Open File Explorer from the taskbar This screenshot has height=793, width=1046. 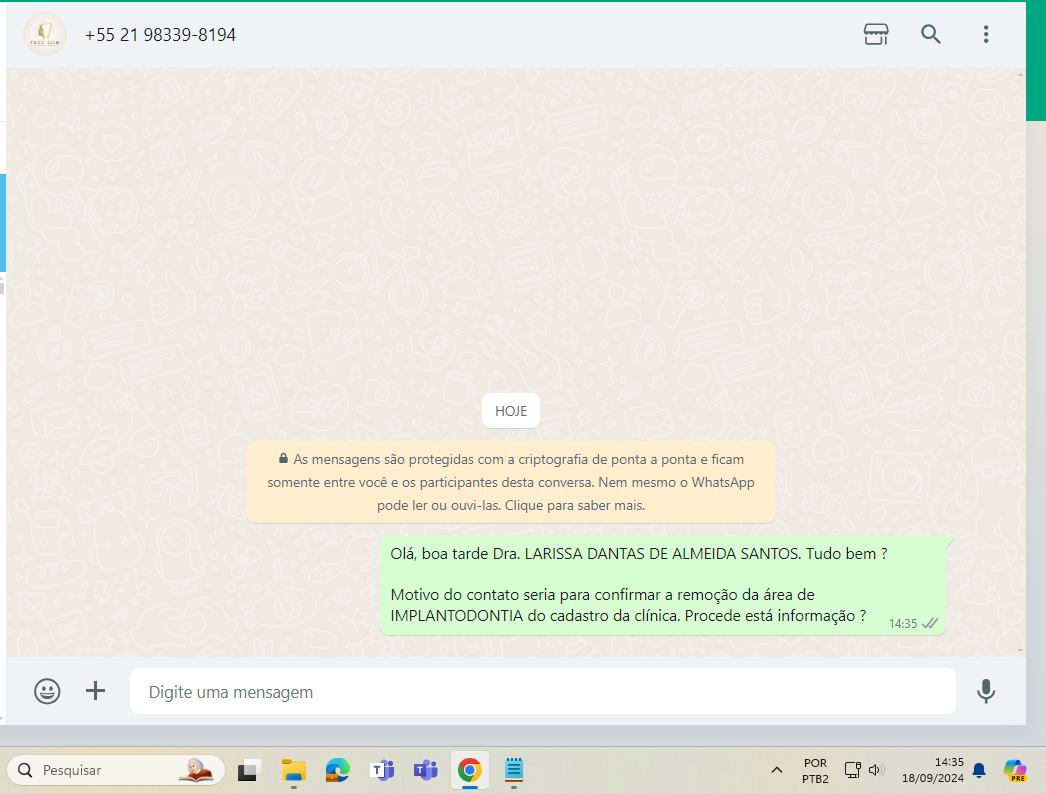tap(294, 770)
